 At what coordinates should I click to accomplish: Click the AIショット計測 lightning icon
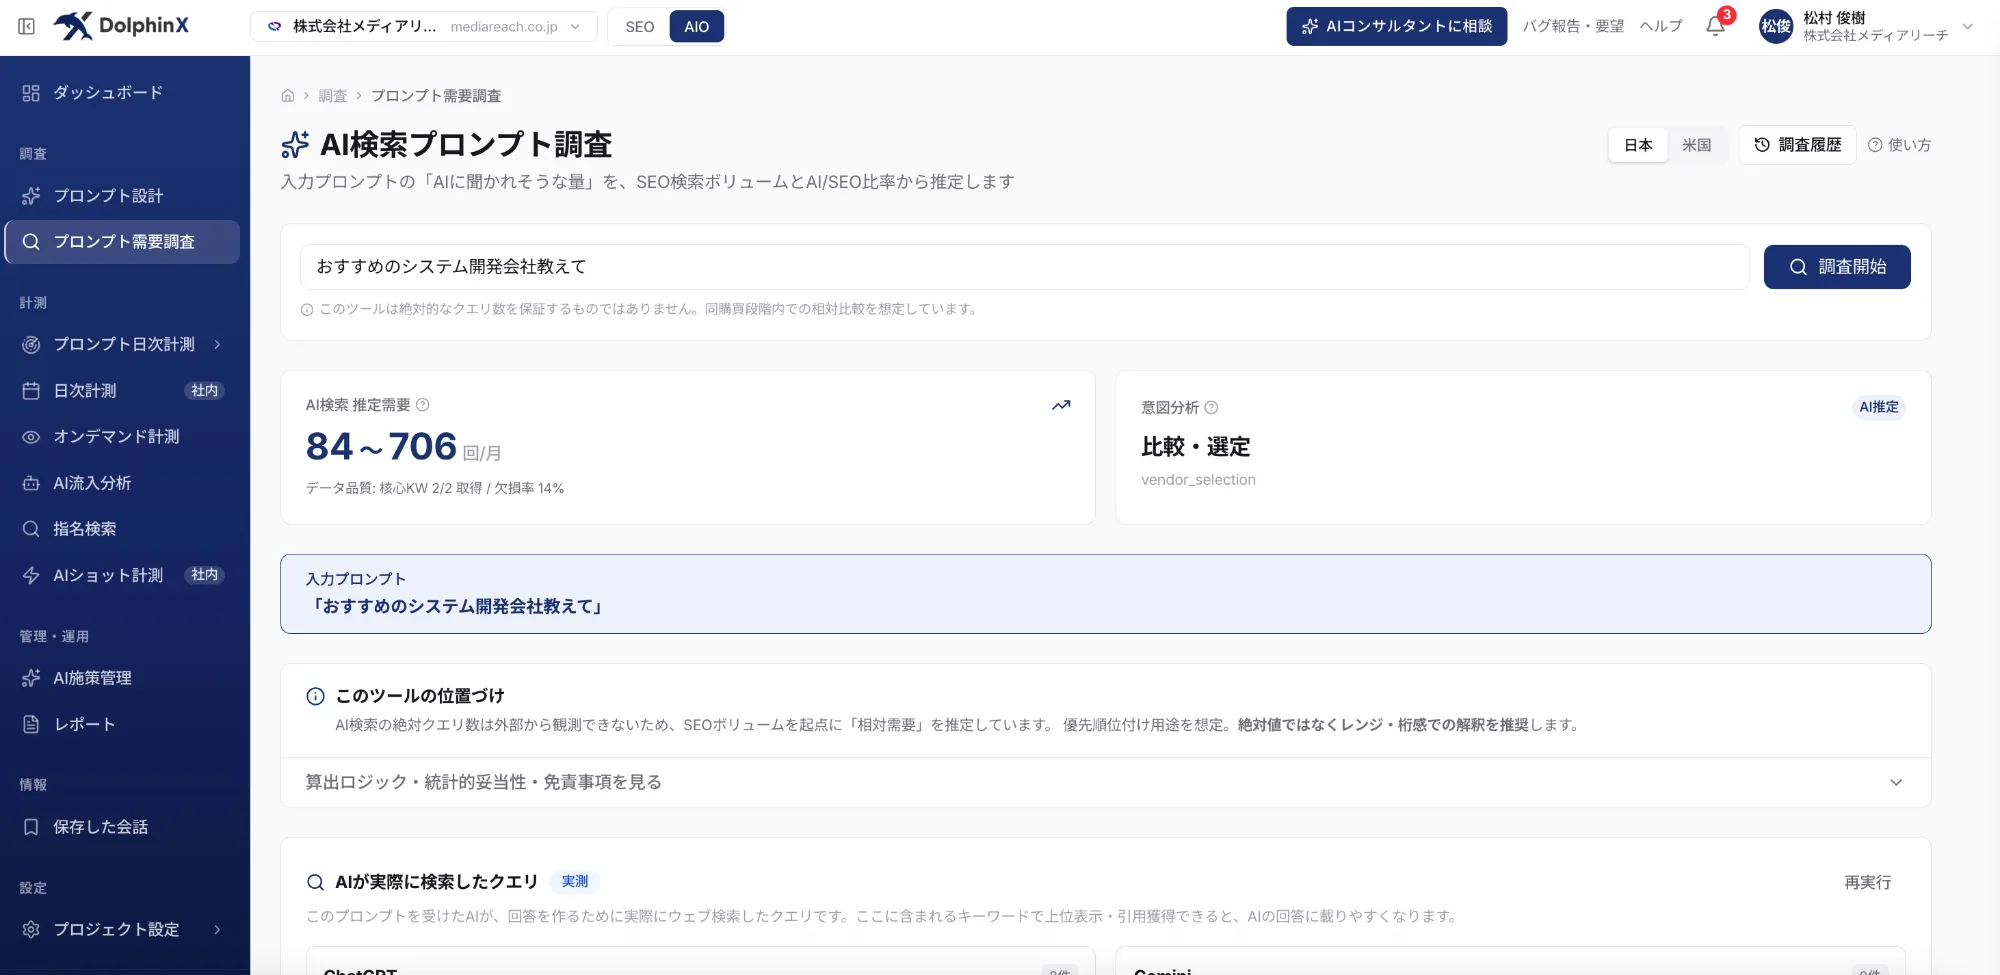coord(31,575)
